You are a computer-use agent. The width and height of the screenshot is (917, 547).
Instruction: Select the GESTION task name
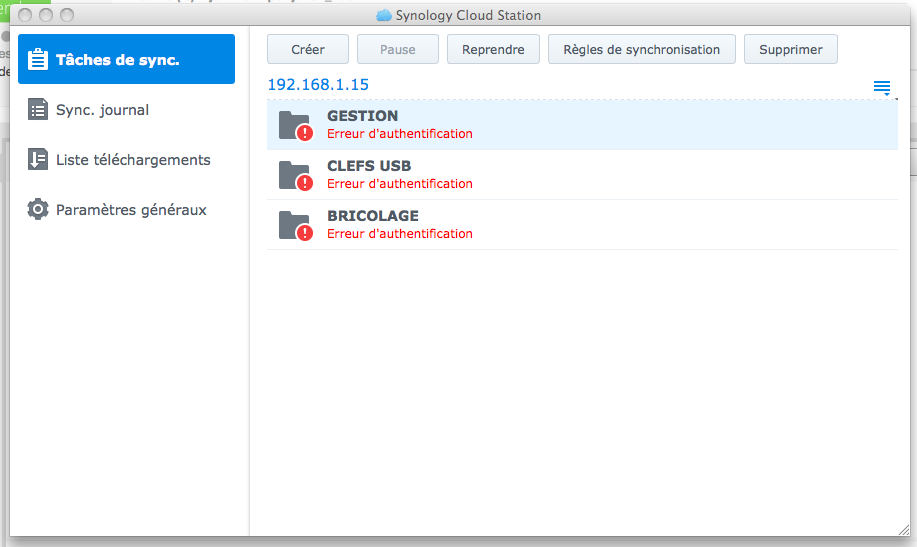pyautogui.click(x=363, y=116)
